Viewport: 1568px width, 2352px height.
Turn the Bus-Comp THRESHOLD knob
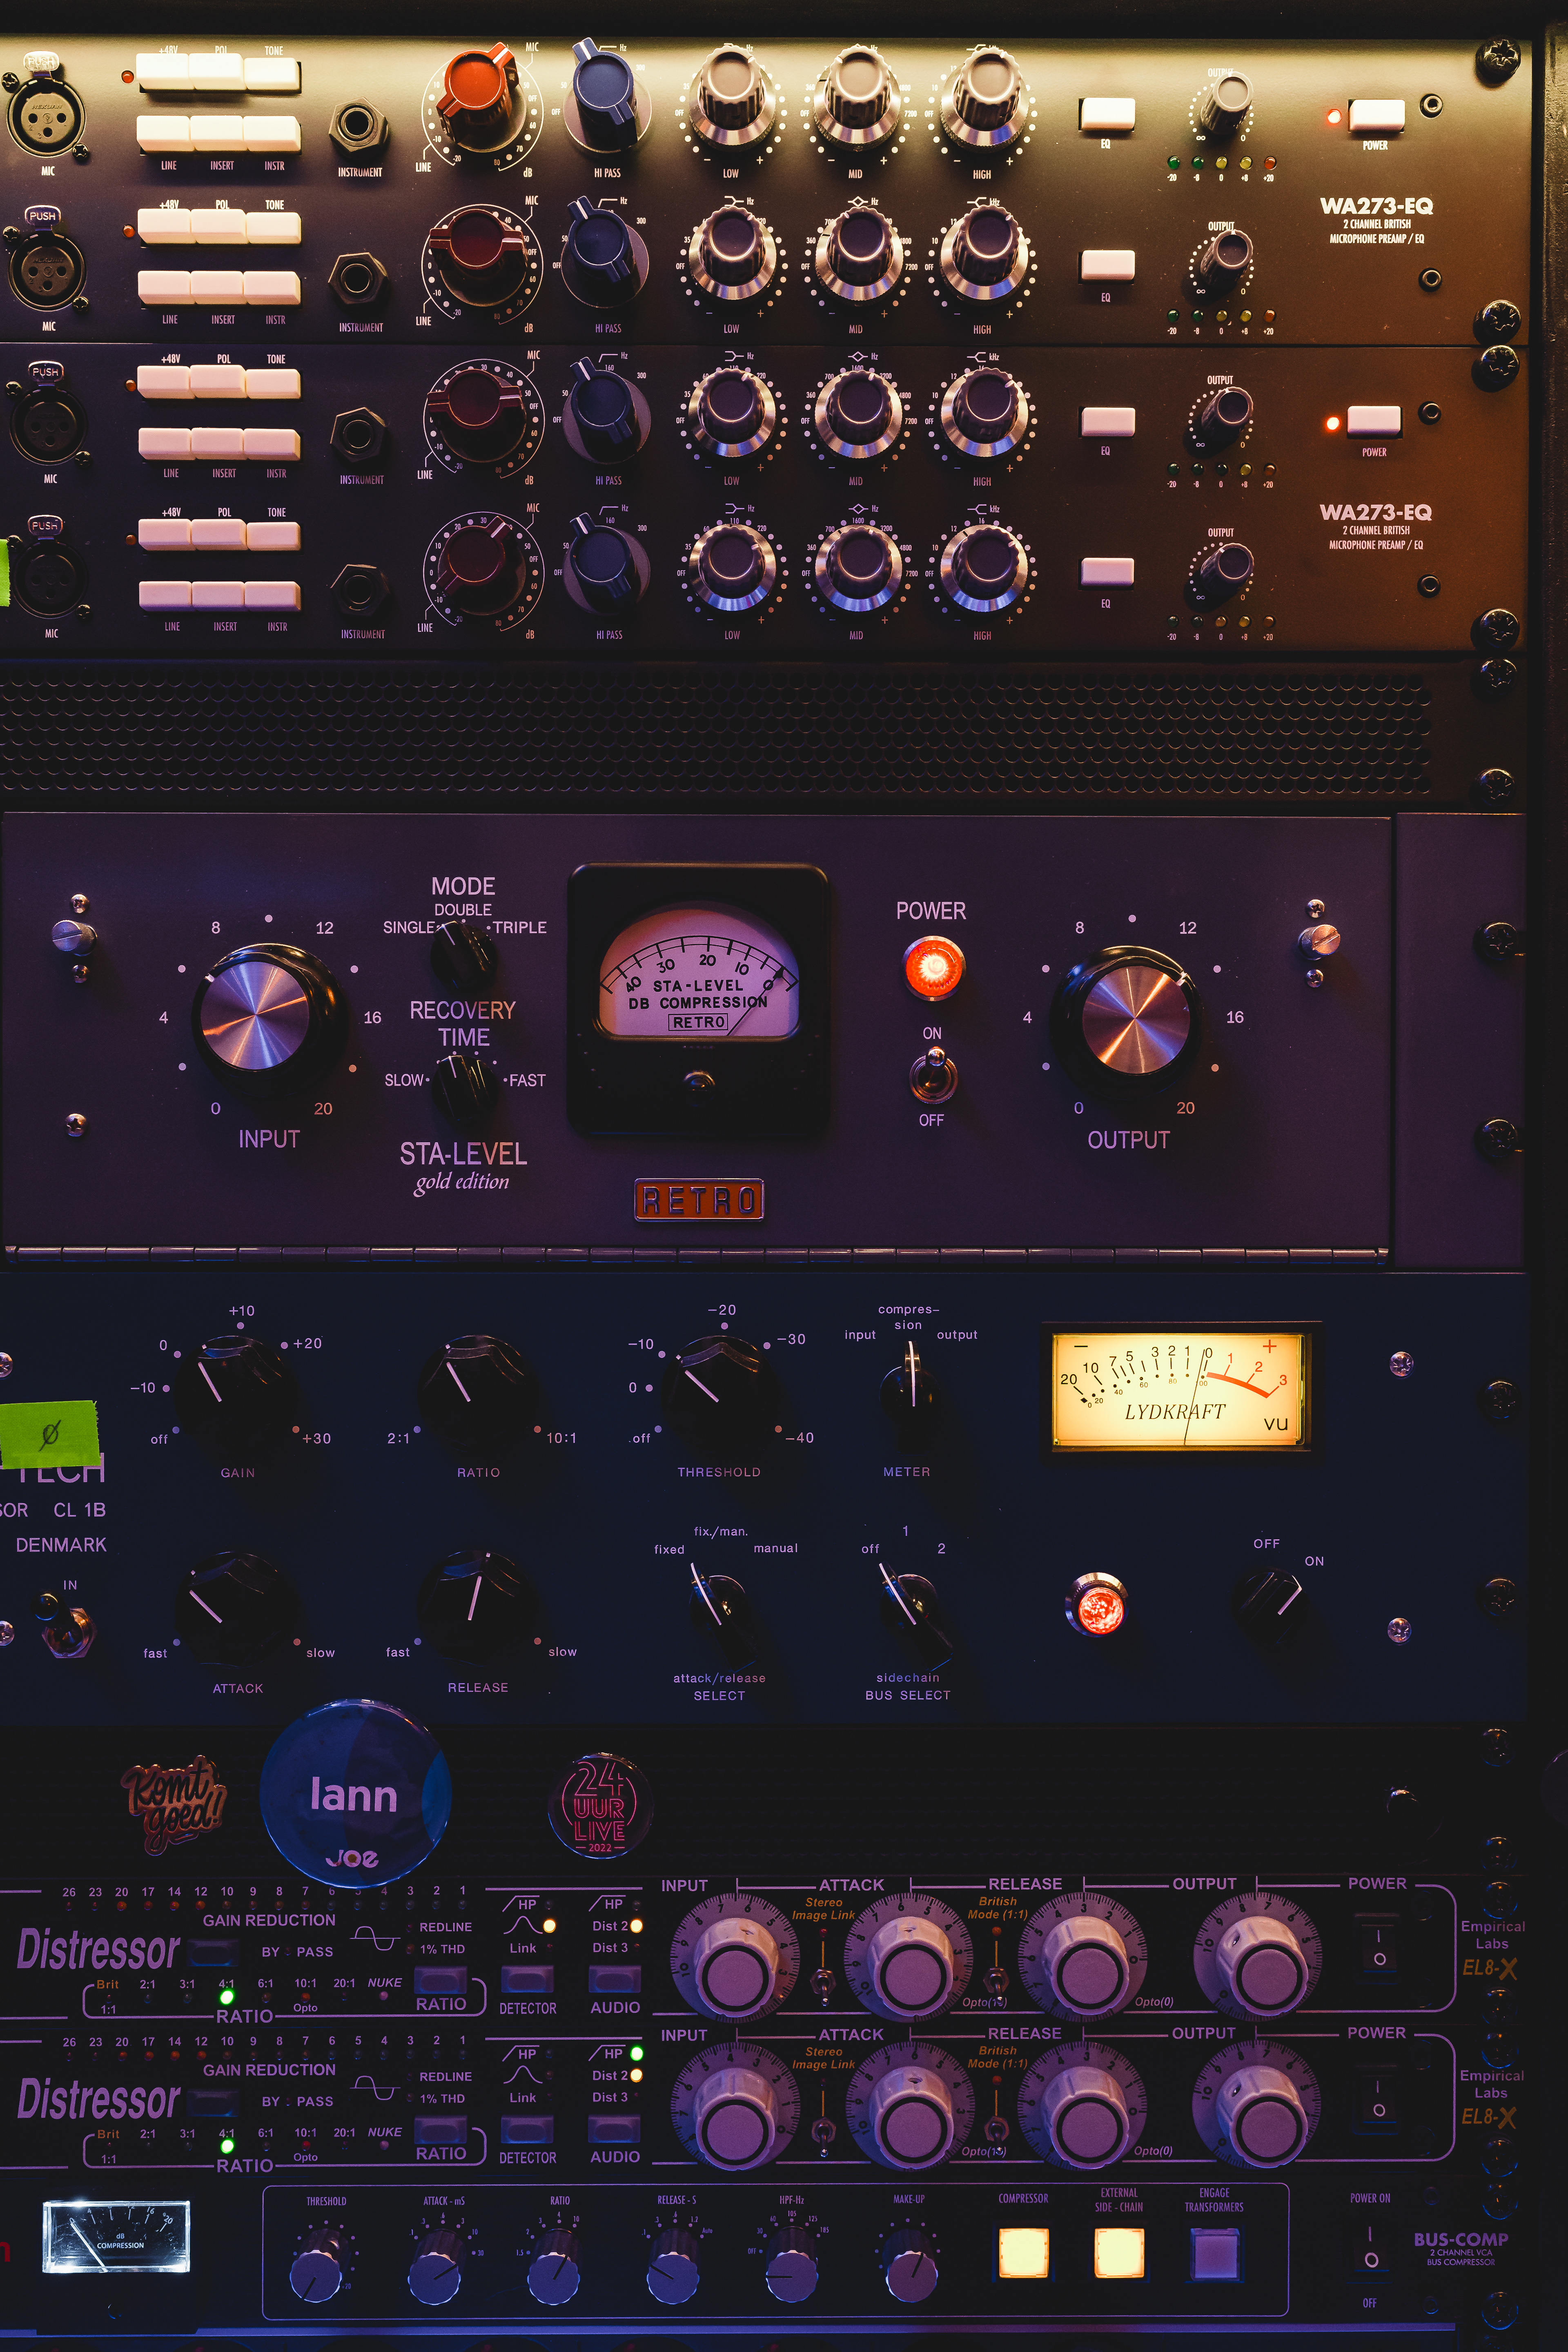pyautogui.click(x=317, y=2270)
